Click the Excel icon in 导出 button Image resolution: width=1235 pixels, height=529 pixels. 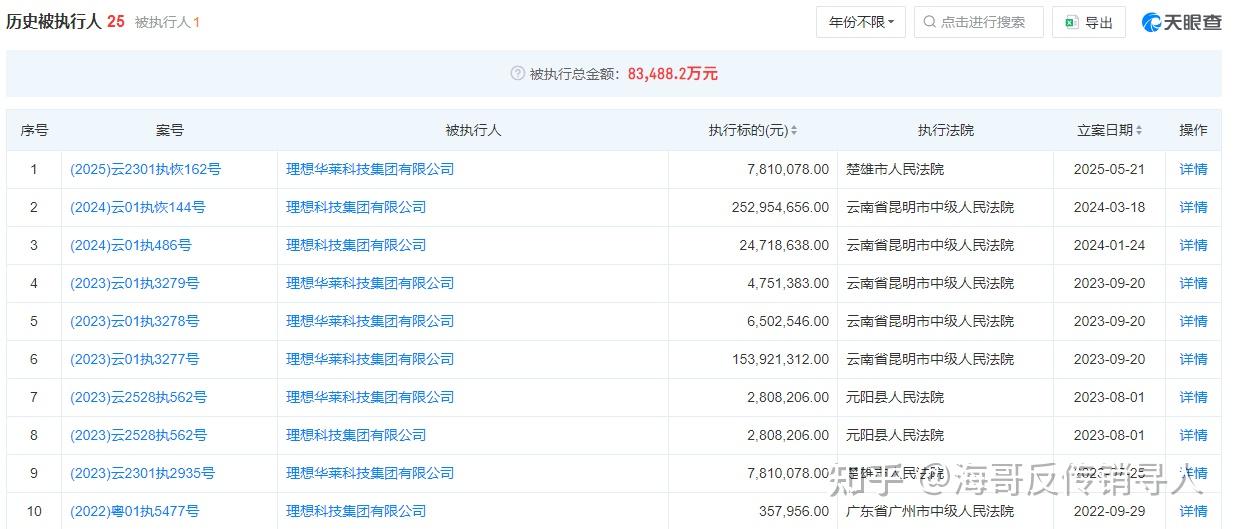pyautogui.click(x=1071, y=22)
